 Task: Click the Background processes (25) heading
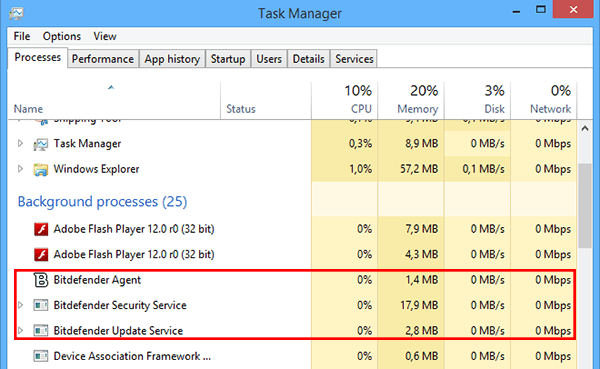[102, 202]
